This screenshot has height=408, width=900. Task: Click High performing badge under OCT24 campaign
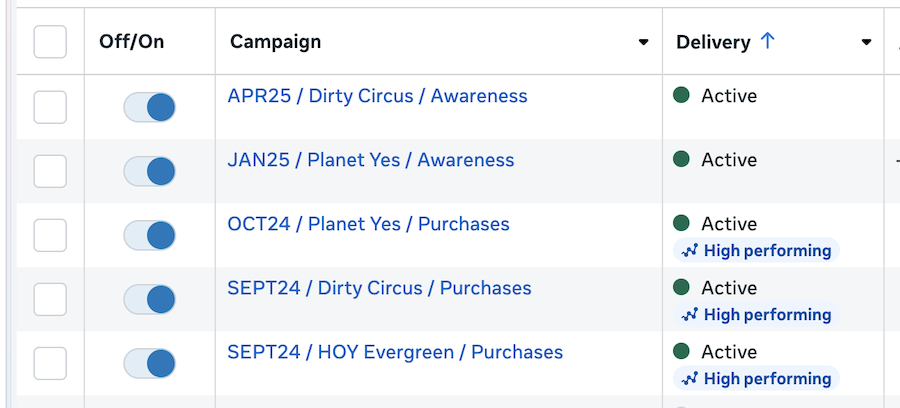point(756,251)
